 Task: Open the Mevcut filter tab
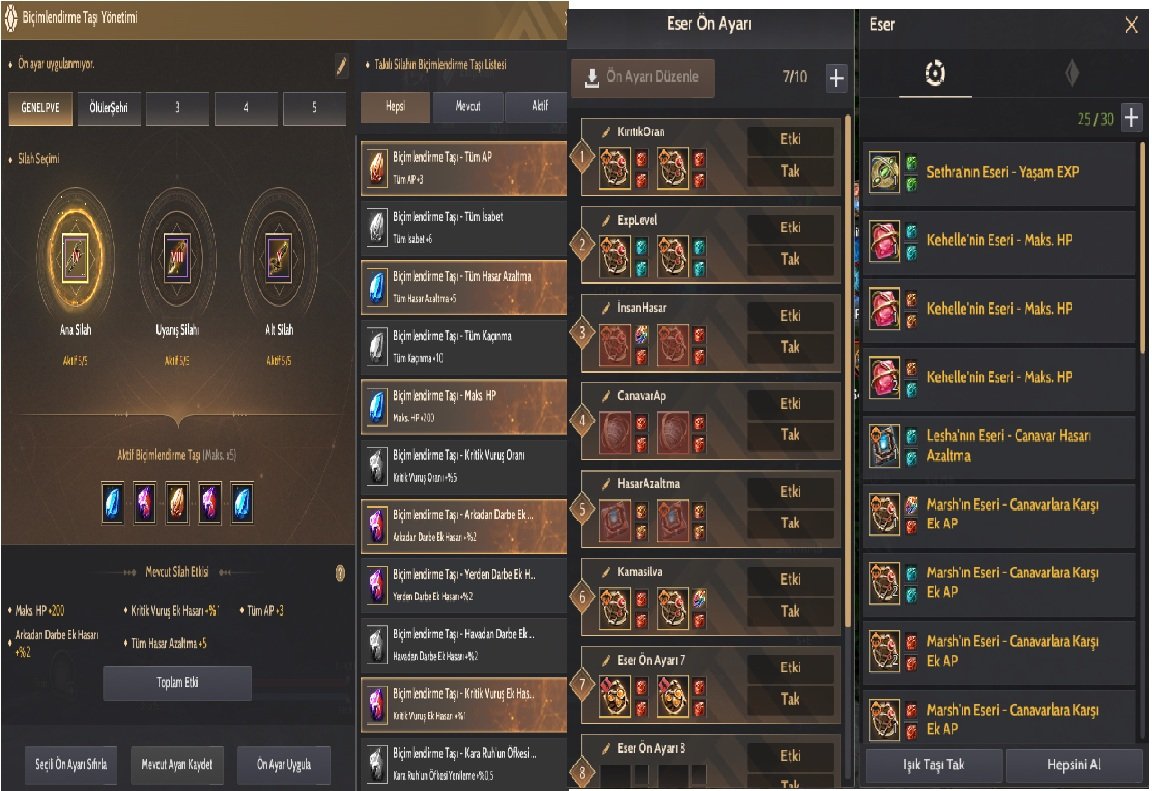pos(468,106)
